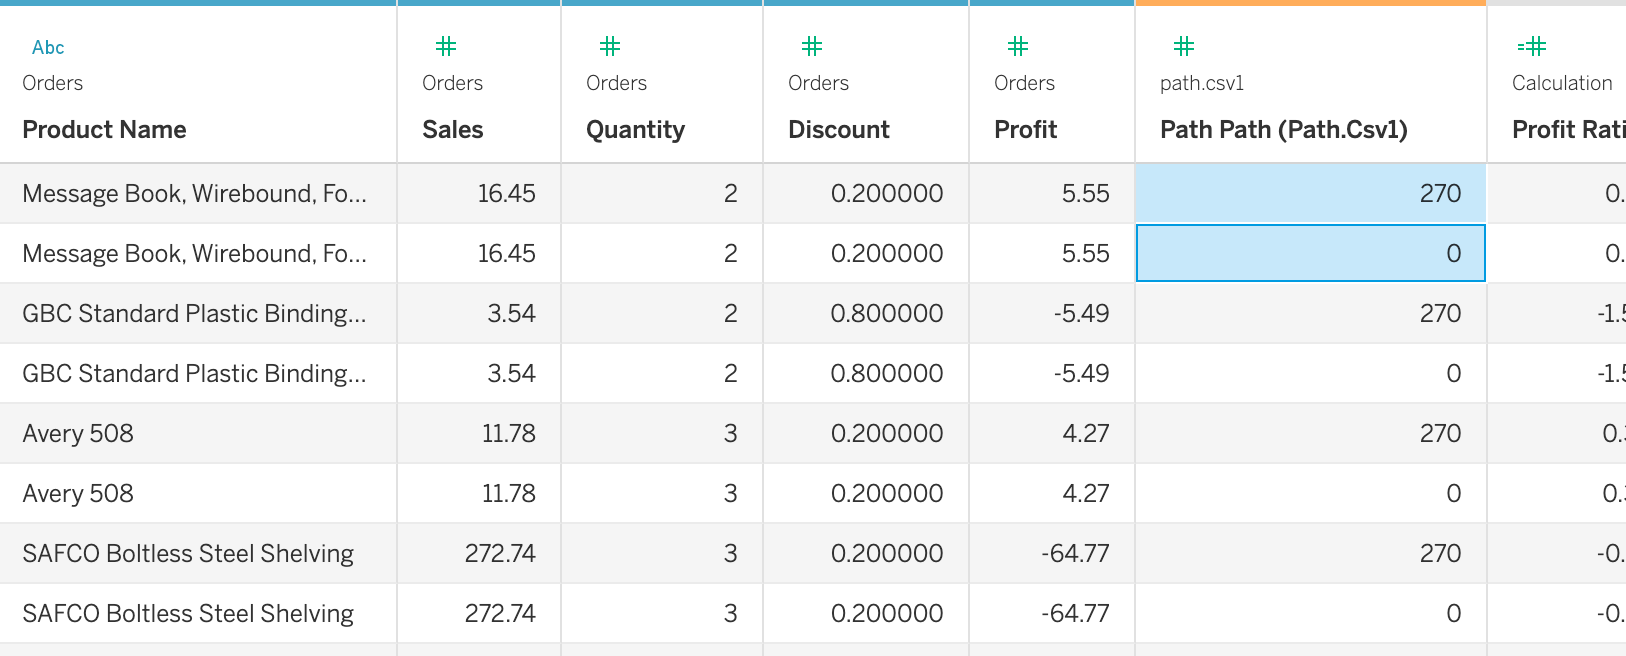Image resolution: width=1626 pixels, height=656 pixels.
Task: Click the number type icon above Discount
Action: click(x=812, y=46)
